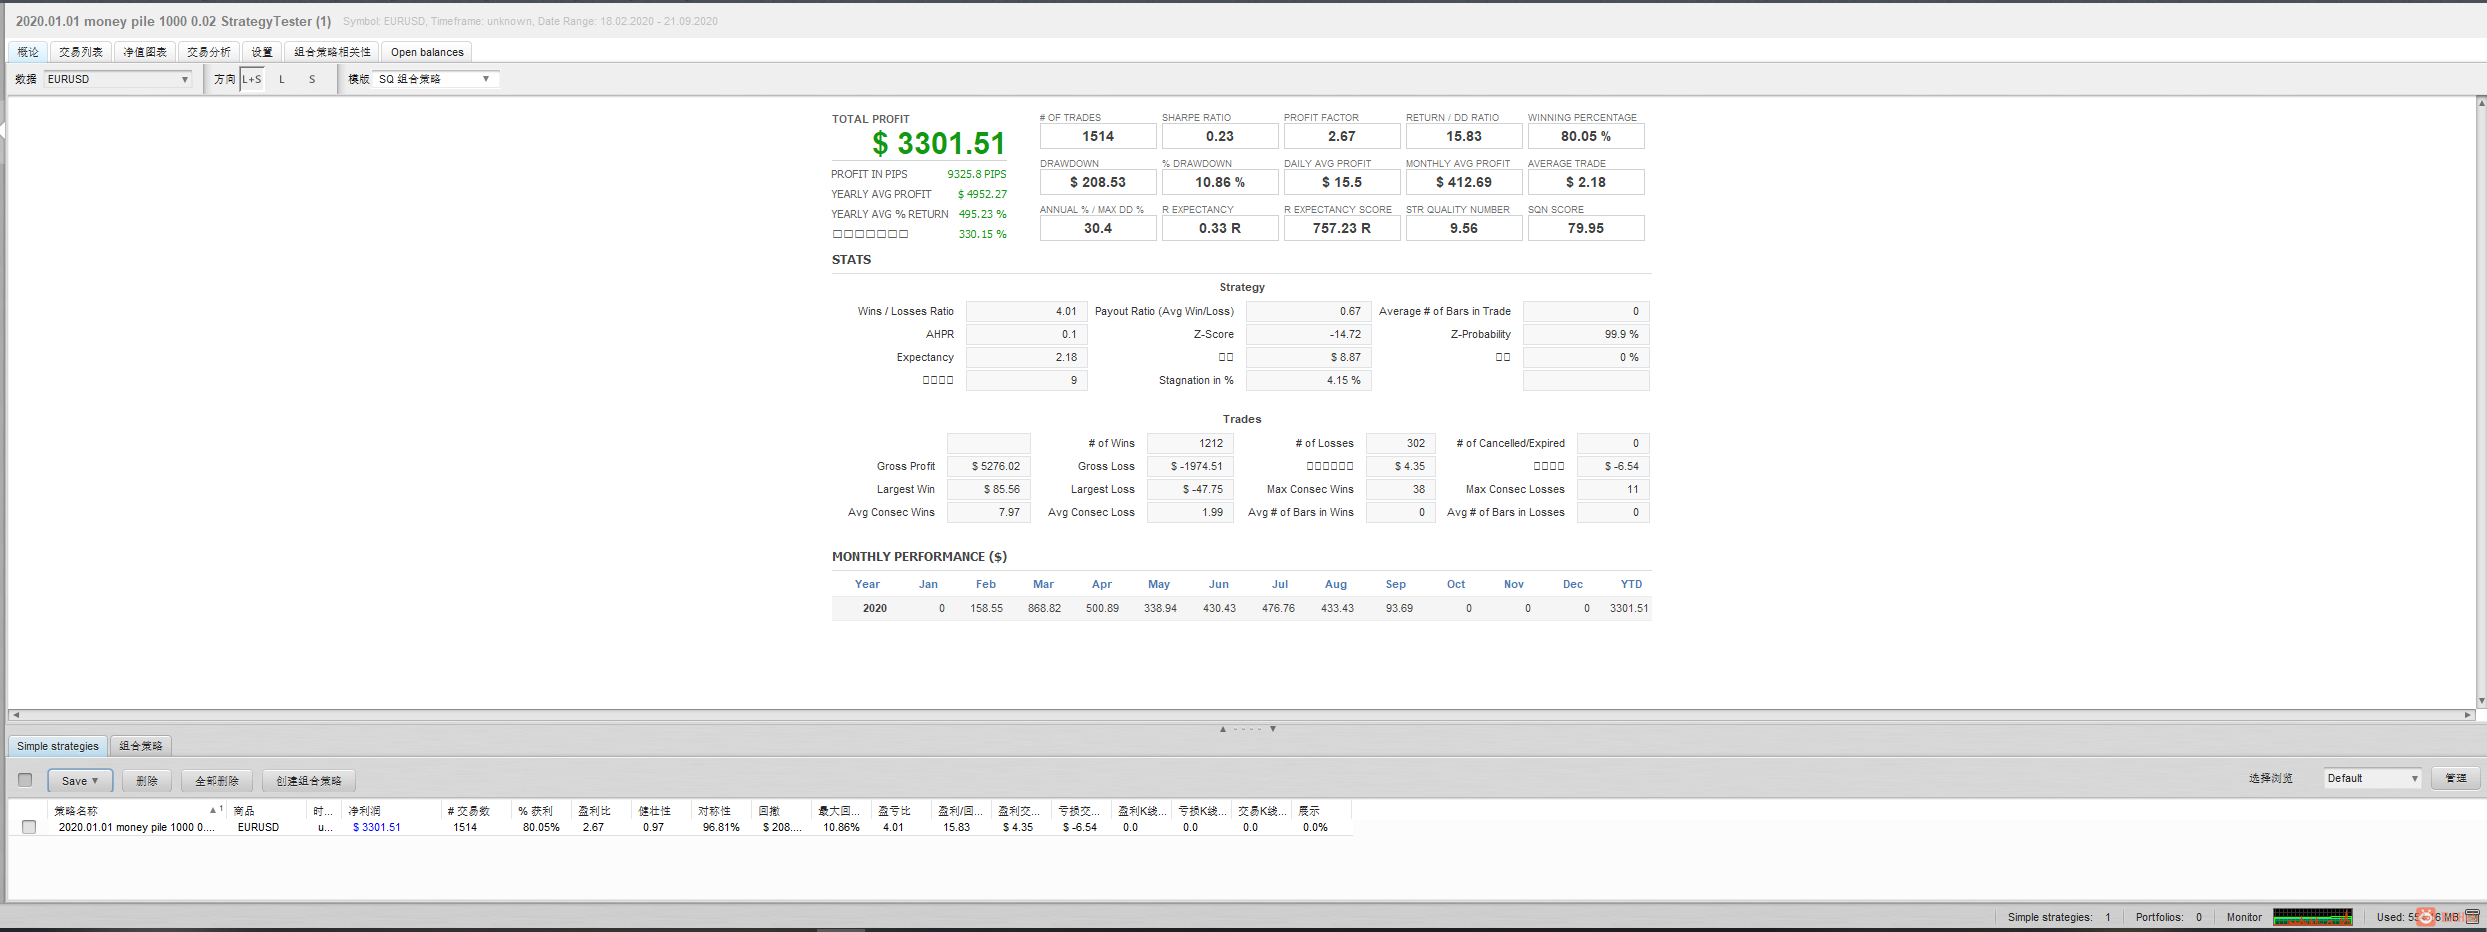
Task: Click the 删除 delete button
Action: point(147,781)
